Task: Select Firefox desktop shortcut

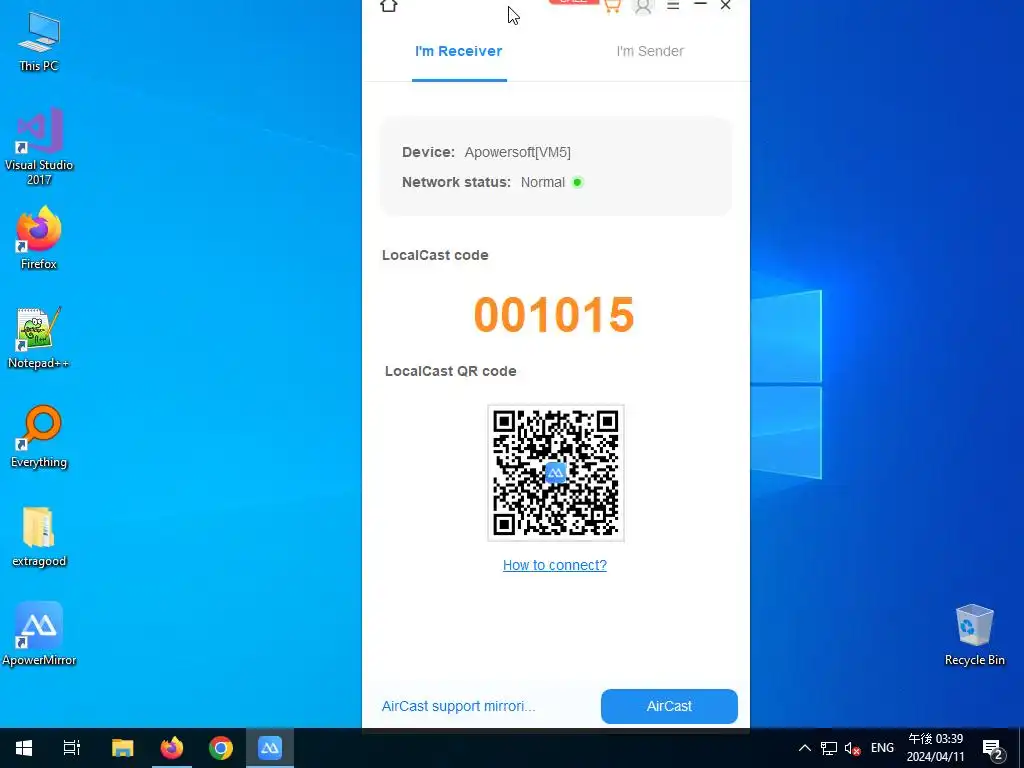Action: 39,238
